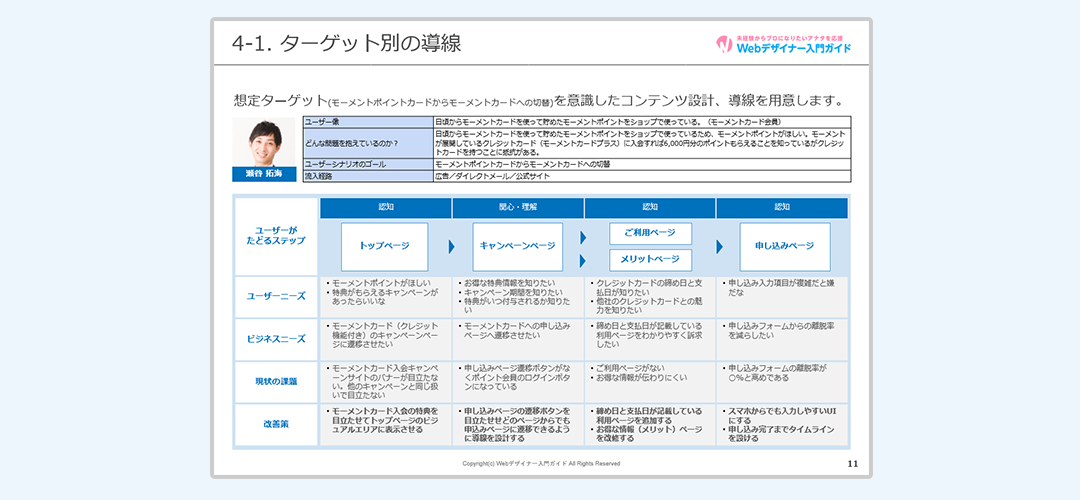The image size is (1080, 500).
Task: Click the モーメントポイントカードからモーメントカードへの切替 goal cell
Action: pos(642,165)
